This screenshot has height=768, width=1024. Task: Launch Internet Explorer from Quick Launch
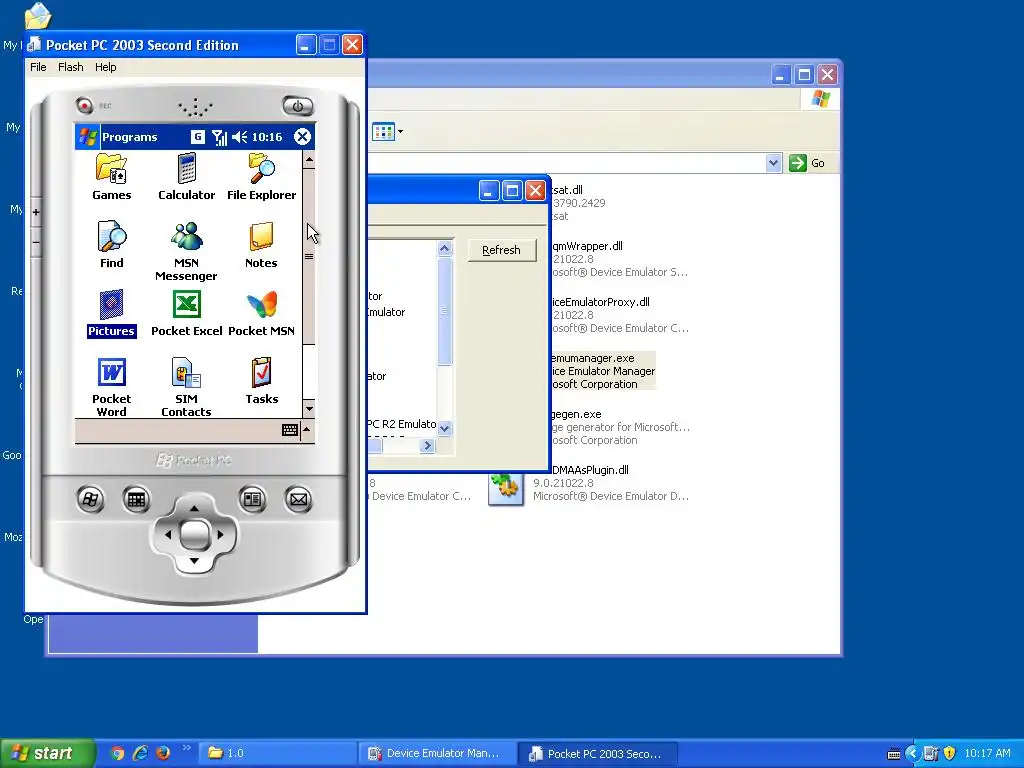click(x=140, y=753)
